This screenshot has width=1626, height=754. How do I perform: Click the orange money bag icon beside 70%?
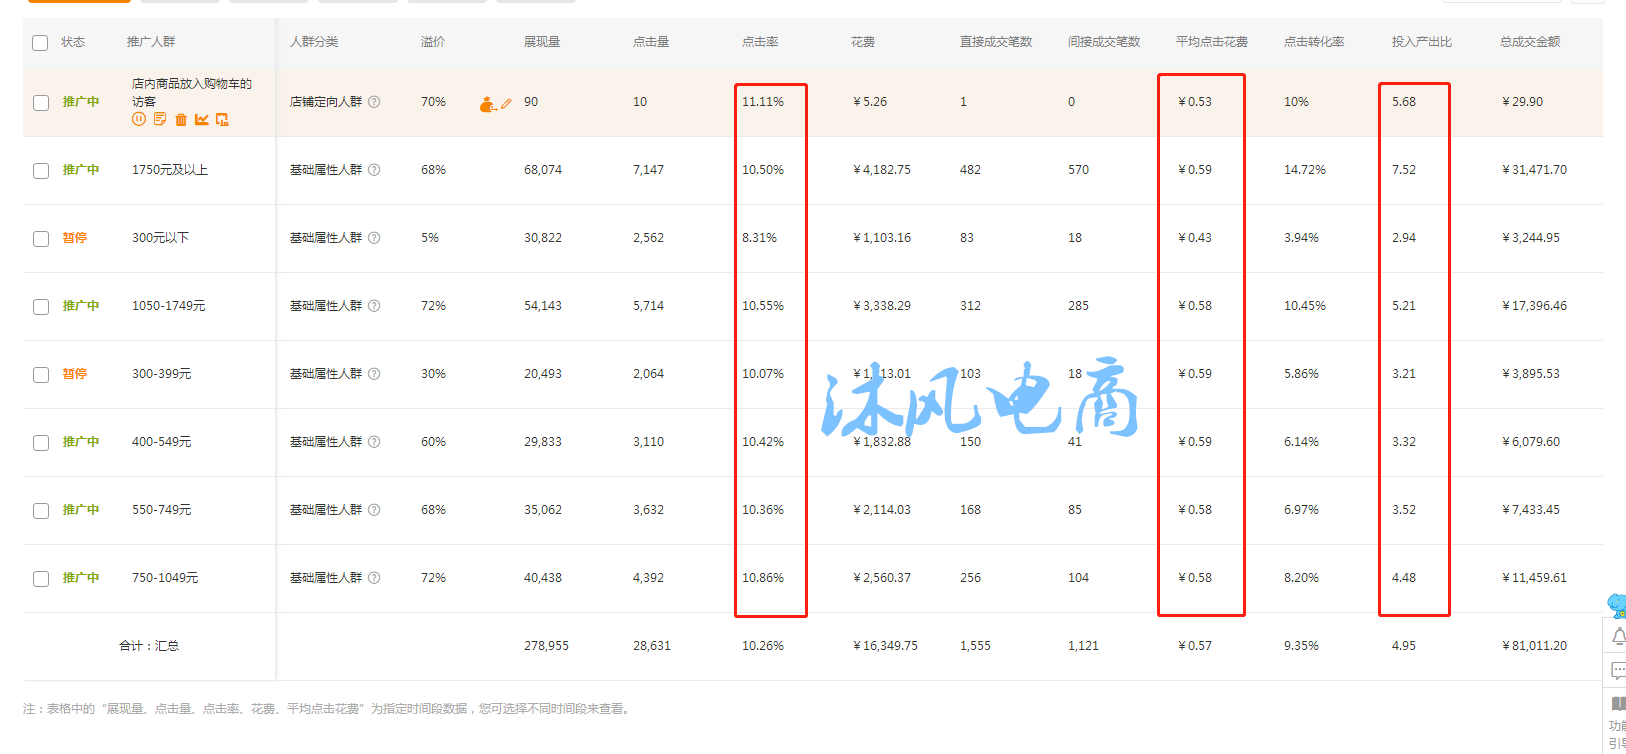(x=487, y=103)
